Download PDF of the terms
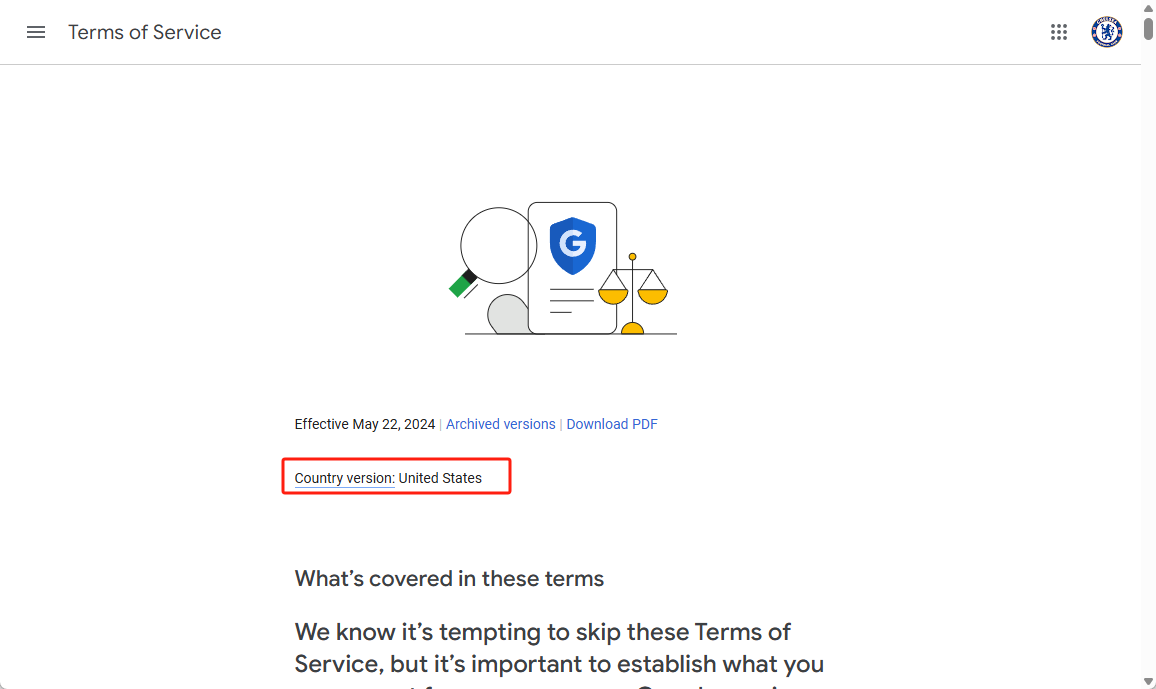Screen dimensions: 1156x689 (612, 424)
